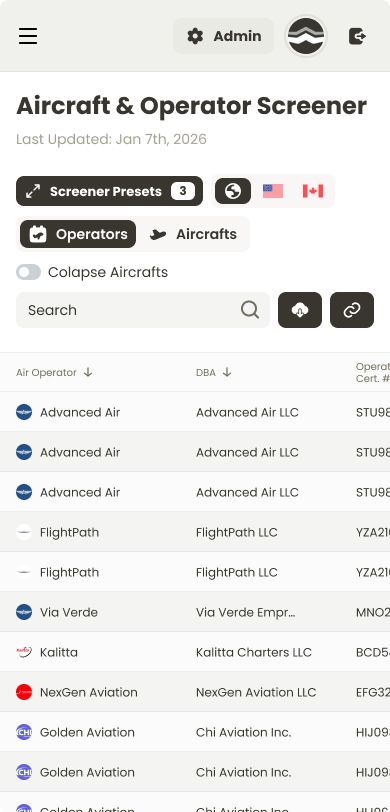This screenshot has height=812, width=390.
Task: Select the Via Verde operator name
Action: tap(69, 612)
